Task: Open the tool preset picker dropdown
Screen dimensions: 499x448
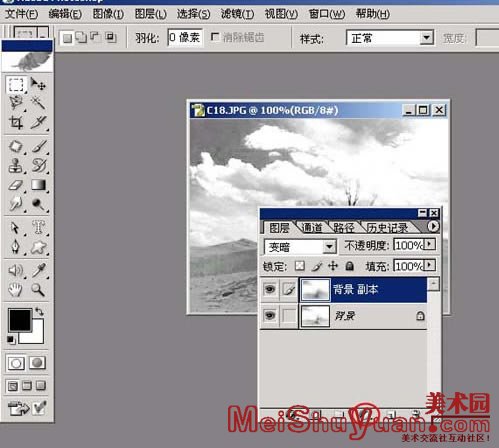Action: [43, 33]
